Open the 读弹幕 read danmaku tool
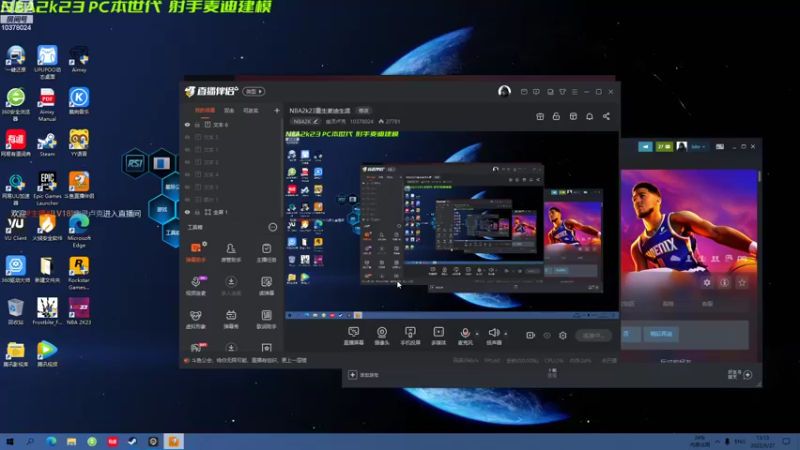The height and width of the screenshot is (450, 800). pos(266,286)
